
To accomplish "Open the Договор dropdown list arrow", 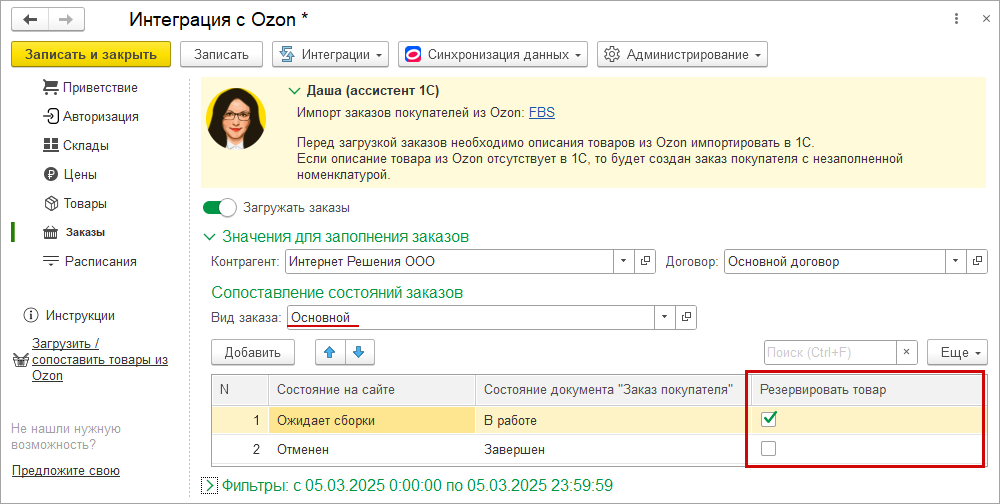I will tap(955, 261).
